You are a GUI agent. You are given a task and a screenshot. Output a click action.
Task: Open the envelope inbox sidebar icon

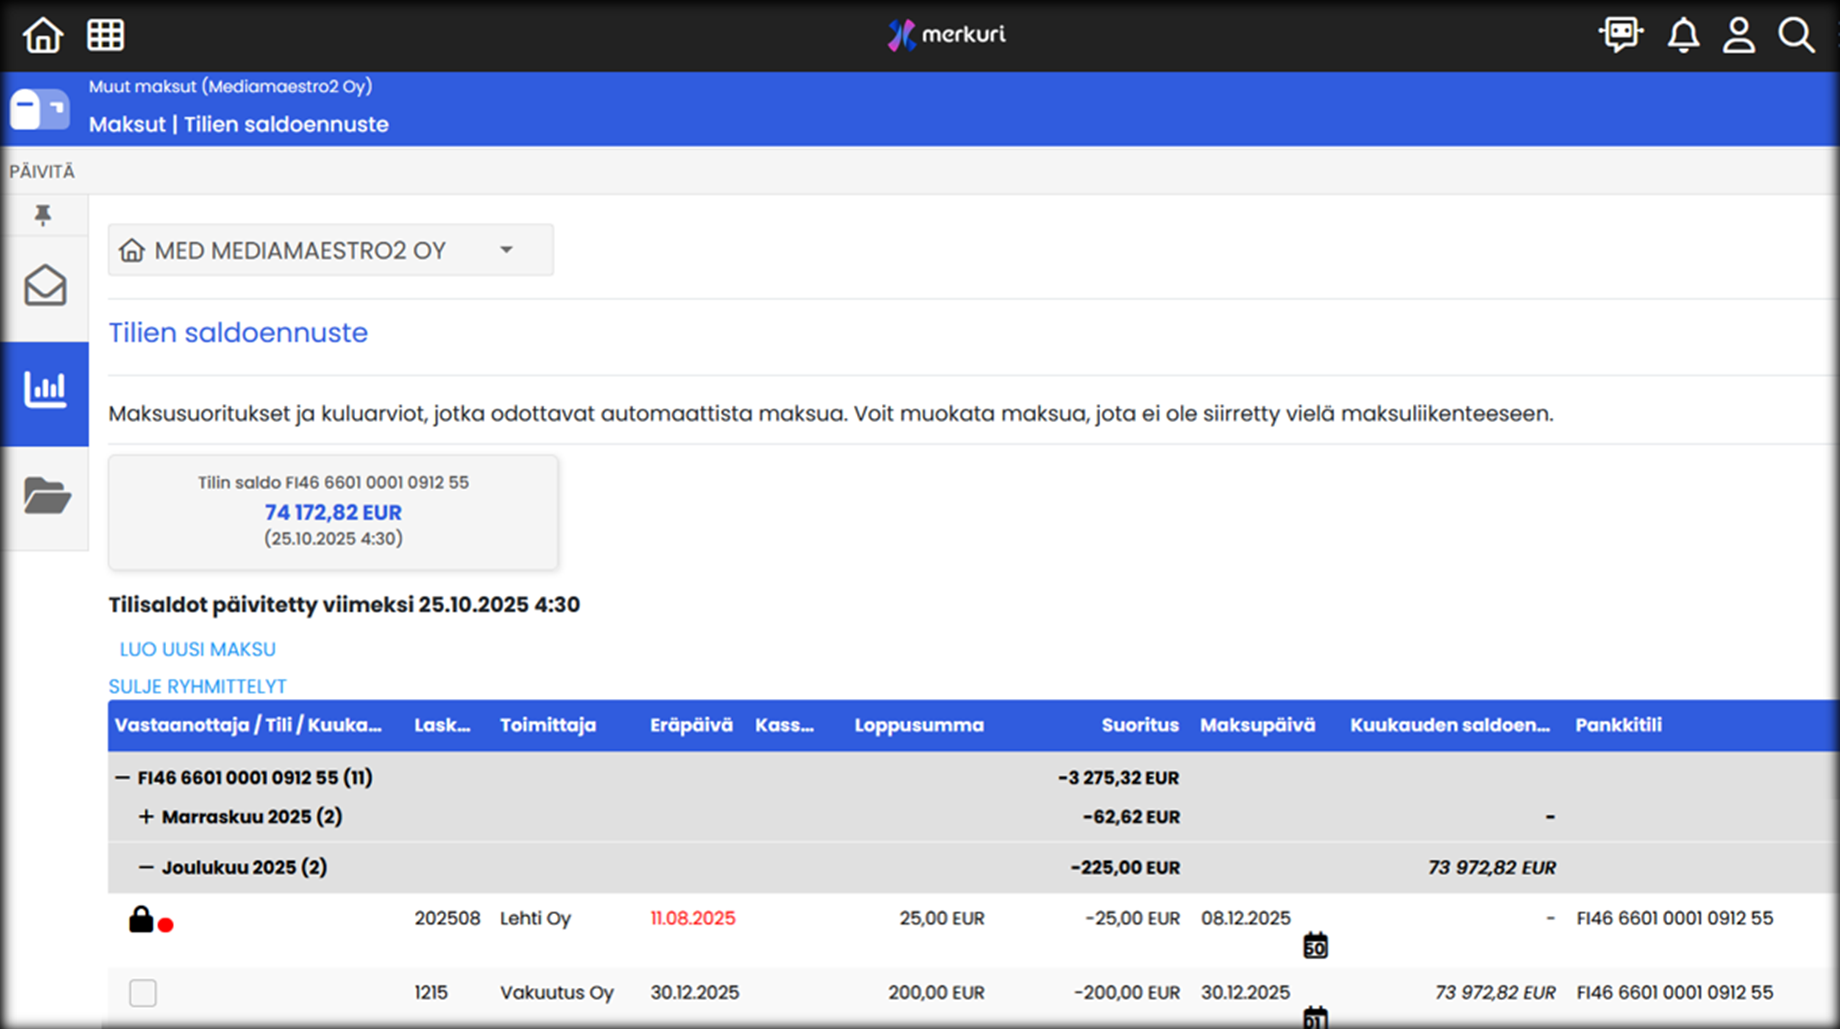coord(45,287)
